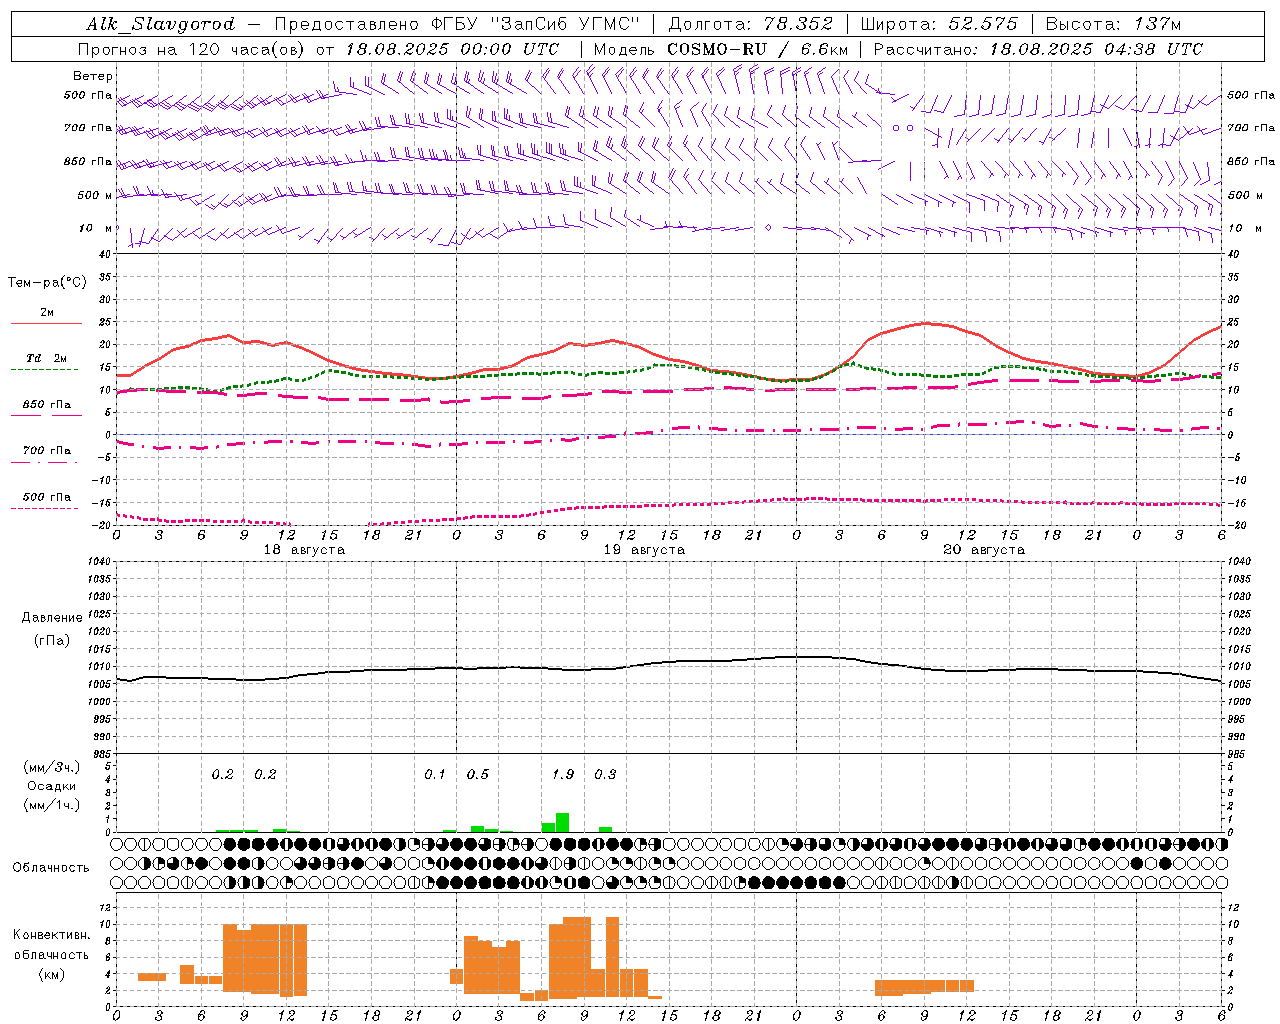
Task: Click the forecast length text Прогноз на 120 часа(ов)
Action: tap(193, 49)
